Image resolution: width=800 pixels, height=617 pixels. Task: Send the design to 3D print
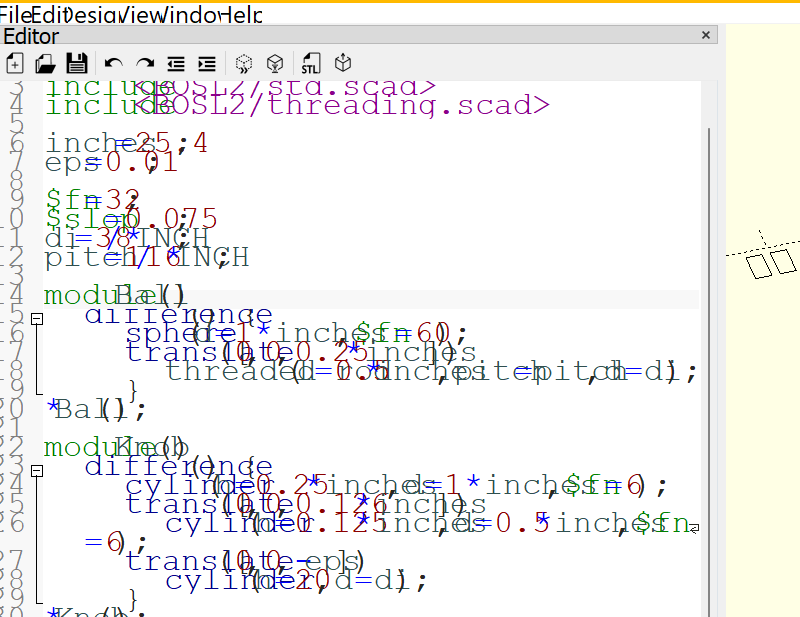pyautogui.click(x=343, y=64)
